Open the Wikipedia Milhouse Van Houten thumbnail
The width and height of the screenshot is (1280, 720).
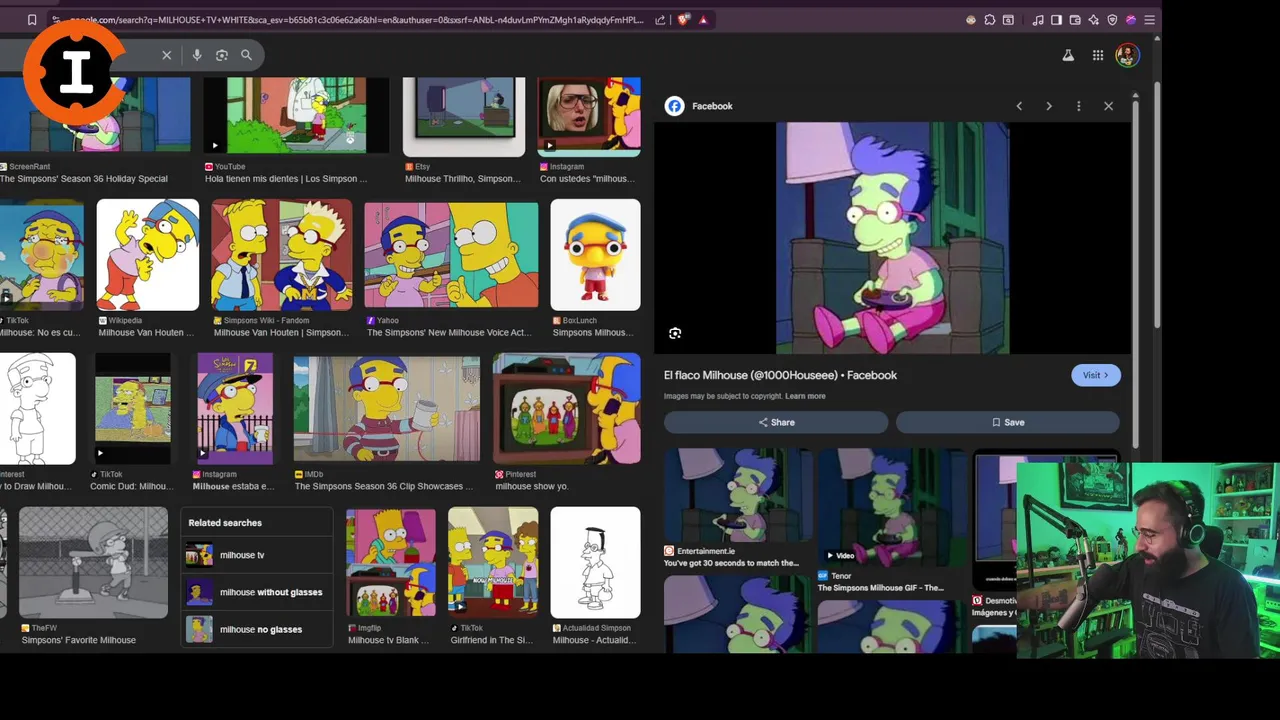[148, 255]
